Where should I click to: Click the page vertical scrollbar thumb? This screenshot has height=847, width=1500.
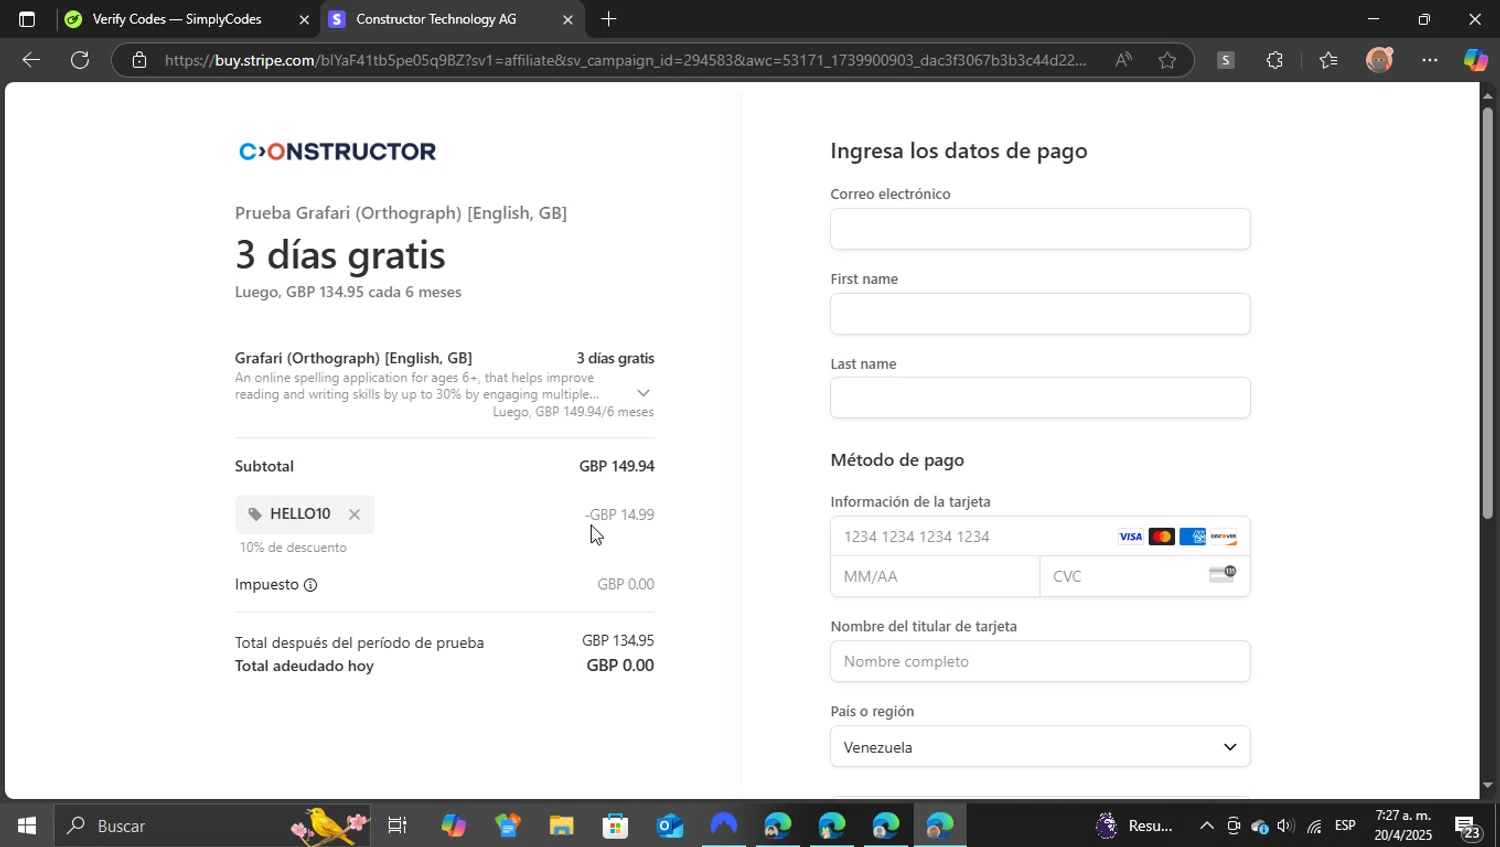pos(1487,312)
